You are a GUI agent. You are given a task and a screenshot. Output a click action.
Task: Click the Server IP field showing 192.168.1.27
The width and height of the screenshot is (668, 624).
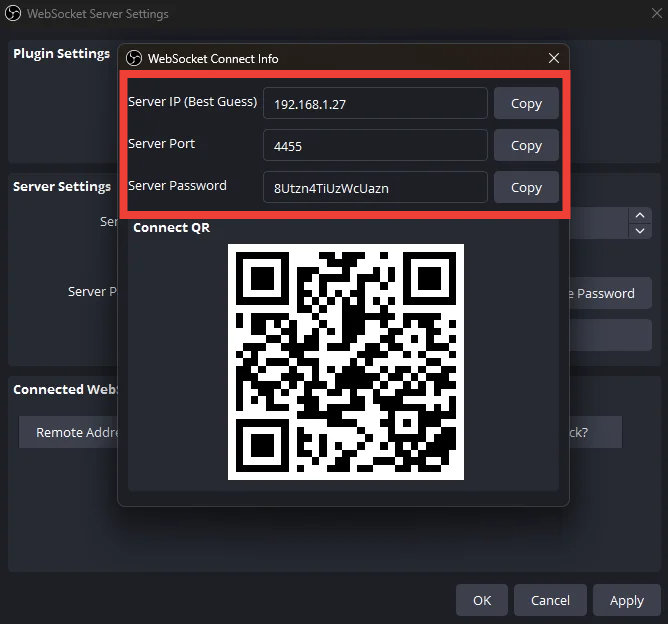[x=375, y=103]
